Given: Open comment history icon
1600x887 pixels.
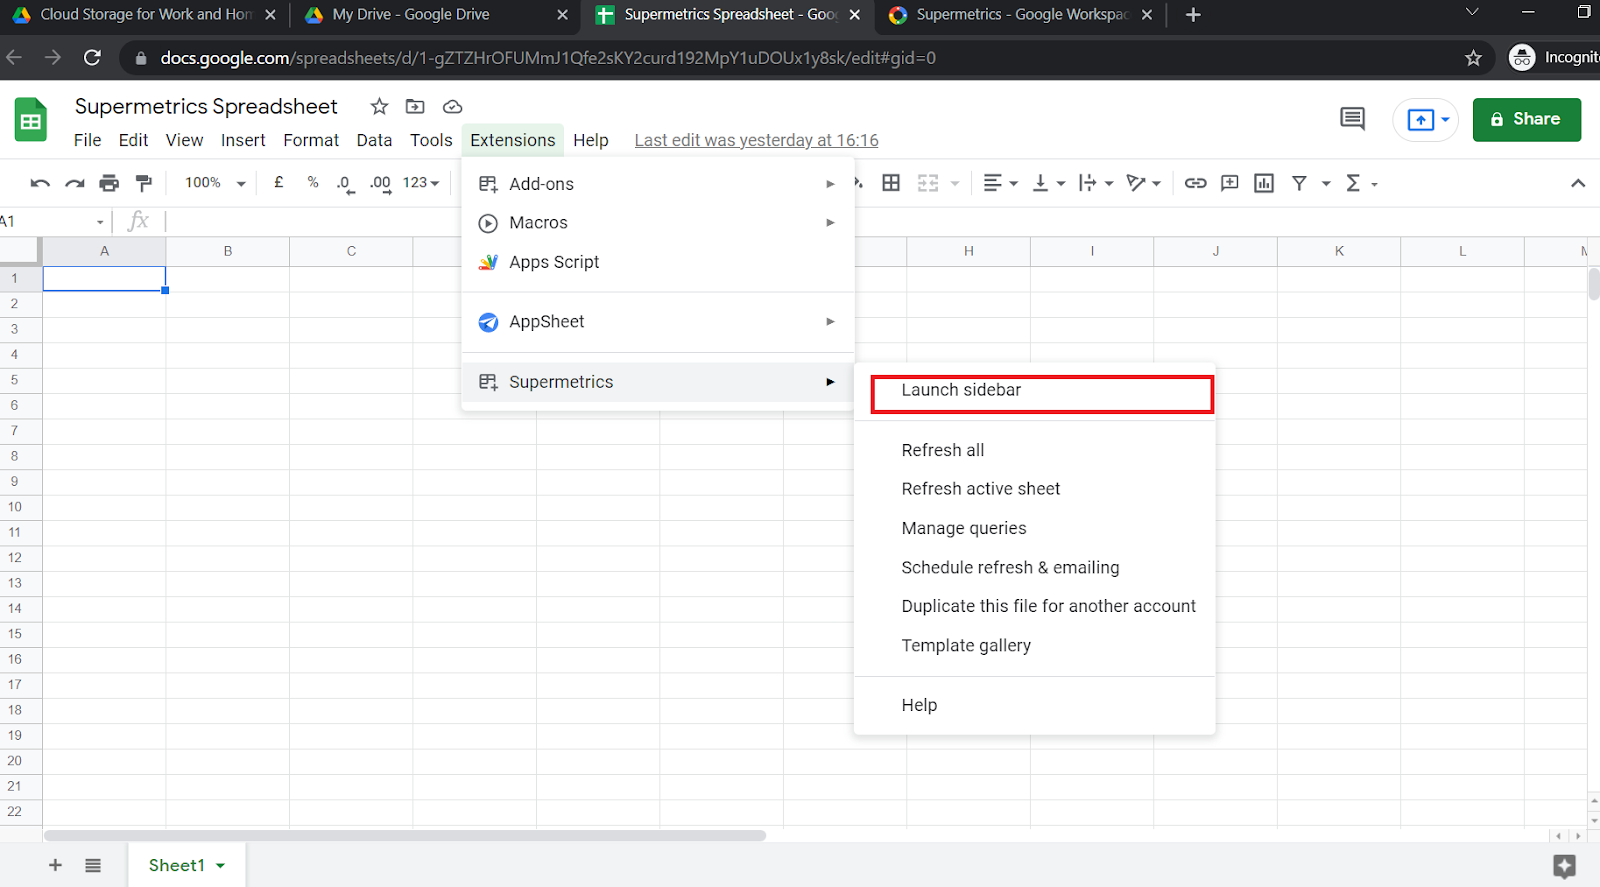Looking at the screenshot, I should (x=1352, y=119).
